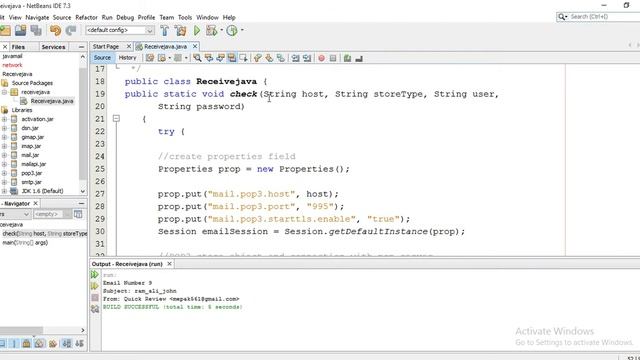The height and width of the screenshot is (360, 640).
Task: Open the Output panel settings icon
Action: coord(95,309)
